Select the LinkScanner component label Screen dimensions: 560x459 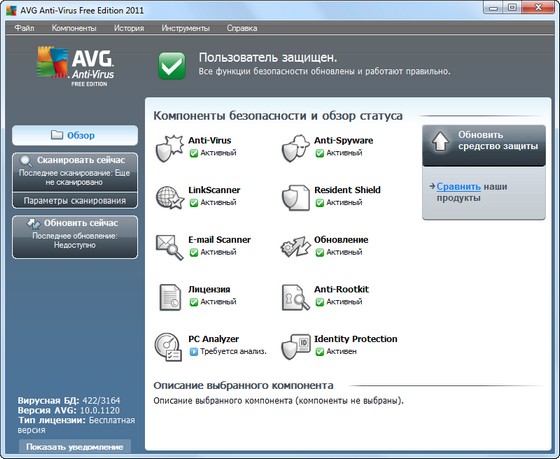[x=214, y=190]
